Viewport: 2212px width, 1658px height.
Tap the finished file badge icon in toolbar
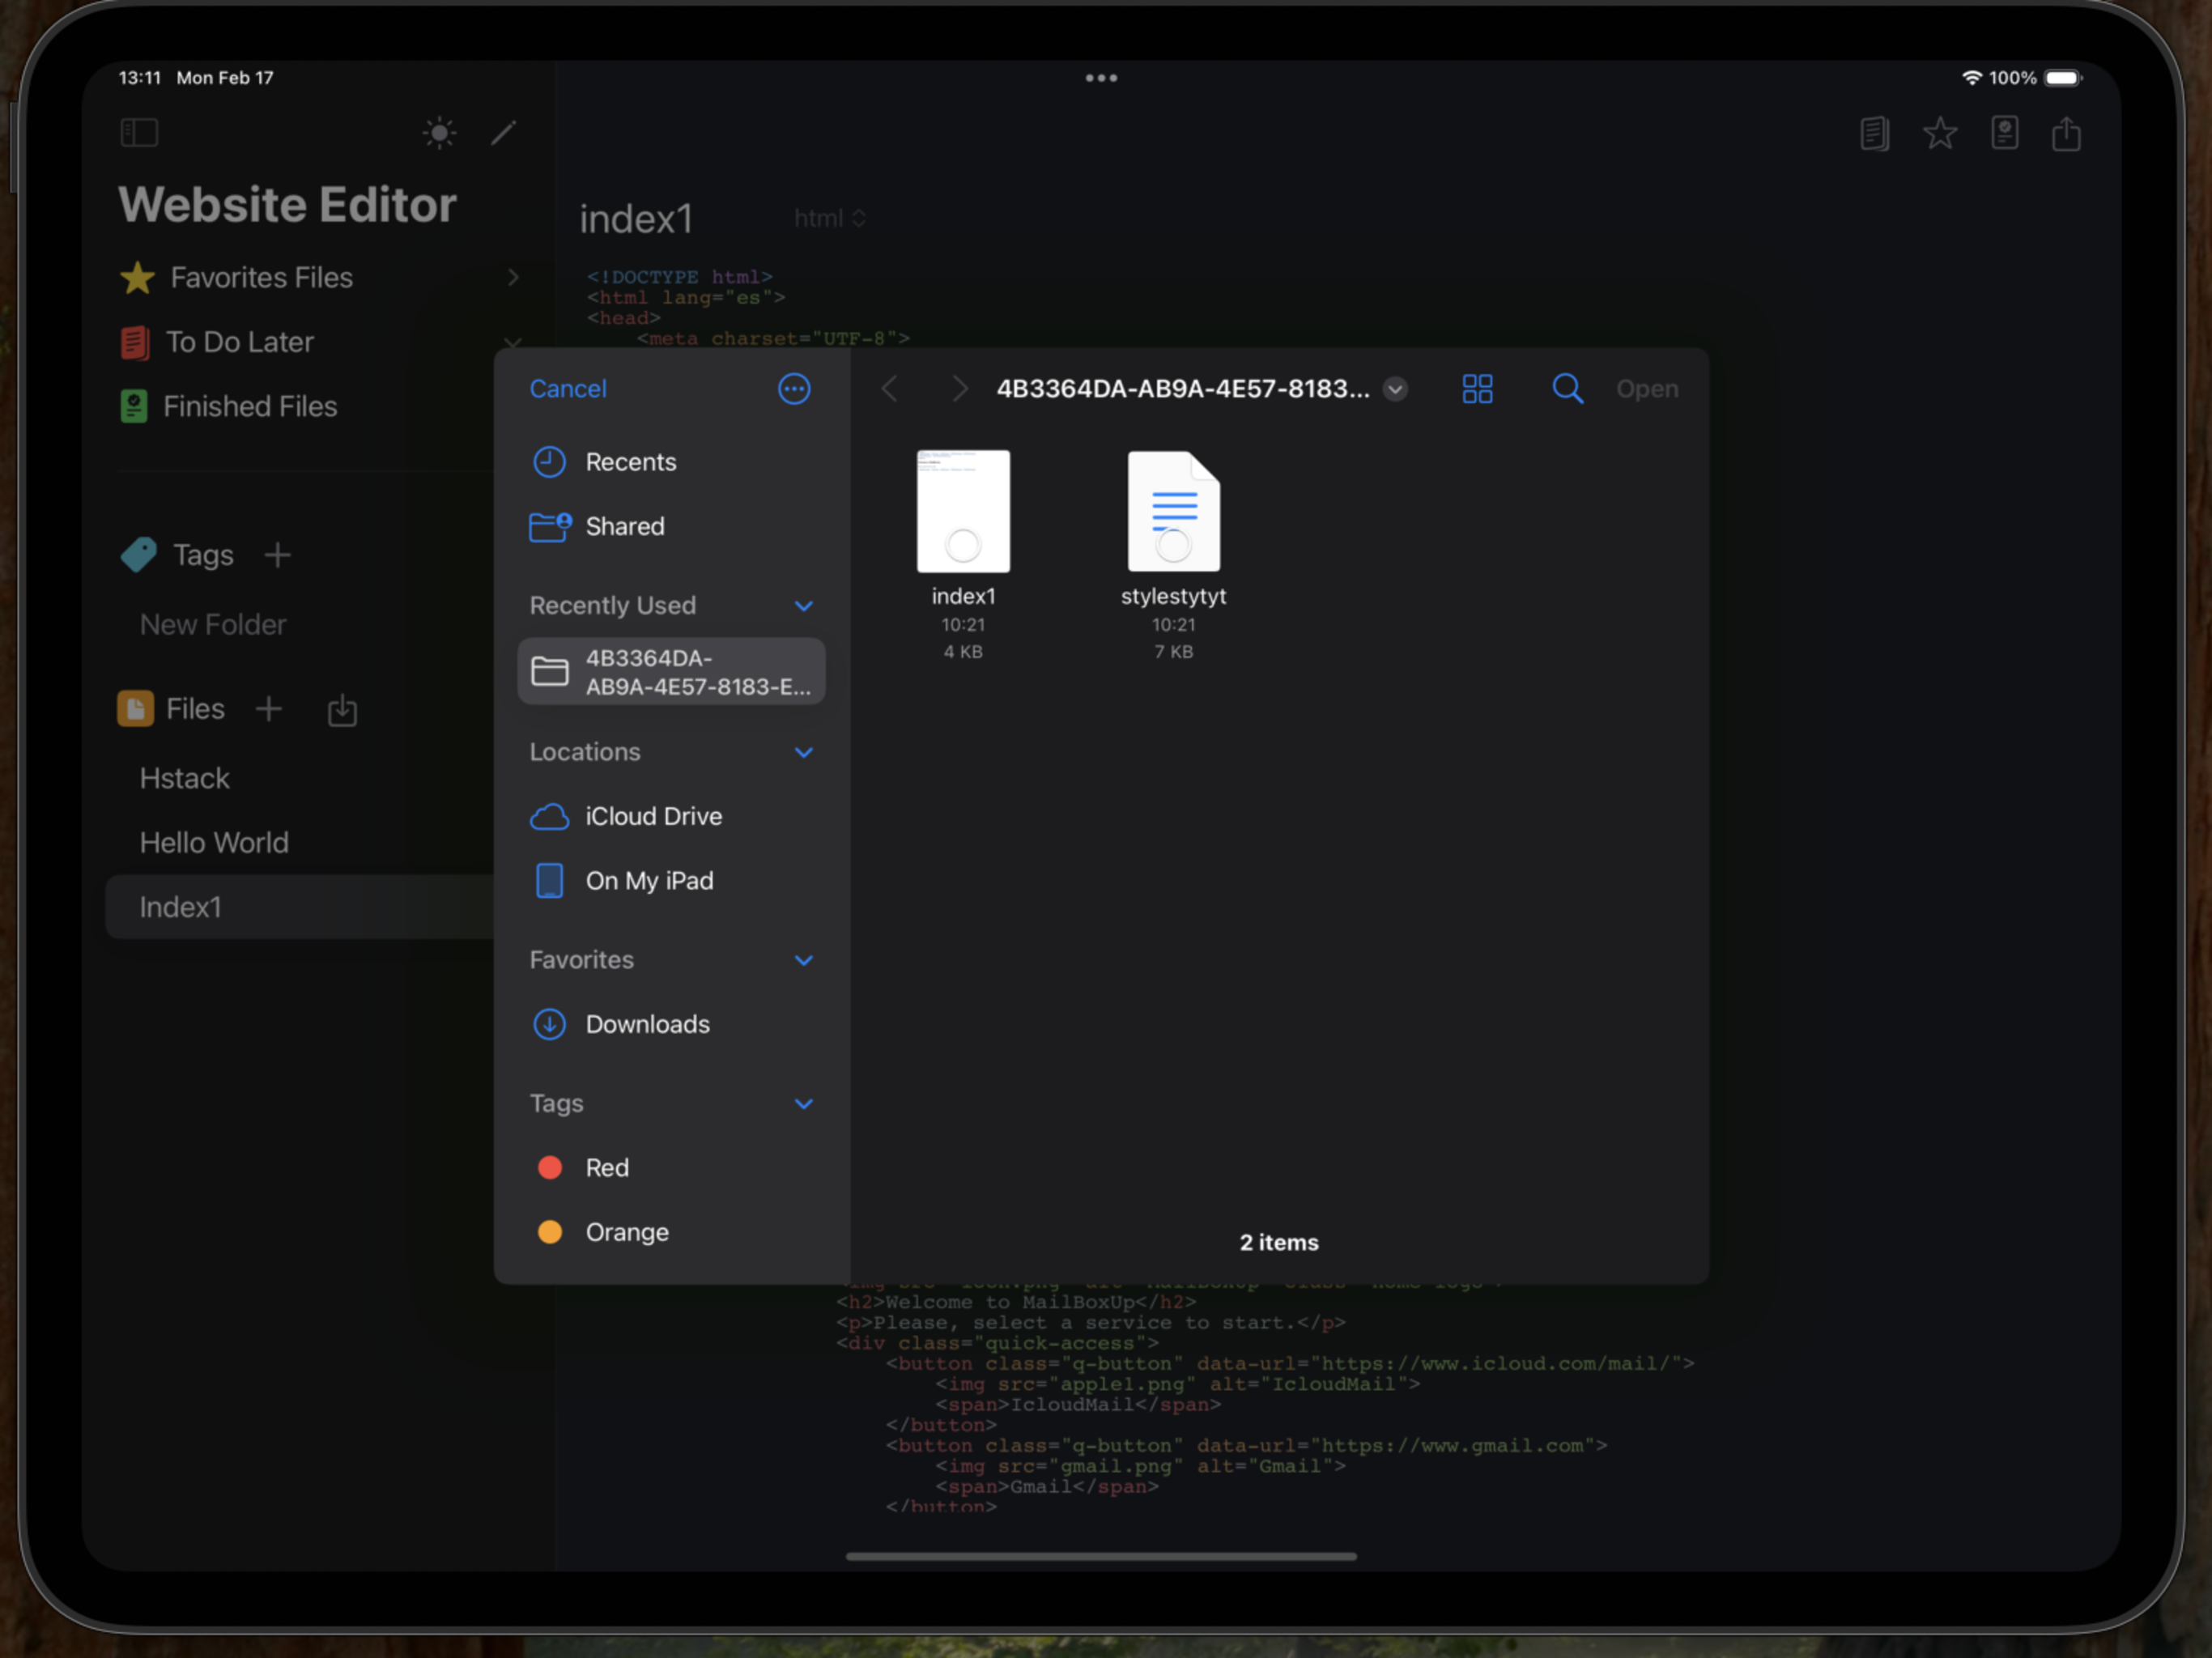pyautogui.click(x=2004, y=133)
